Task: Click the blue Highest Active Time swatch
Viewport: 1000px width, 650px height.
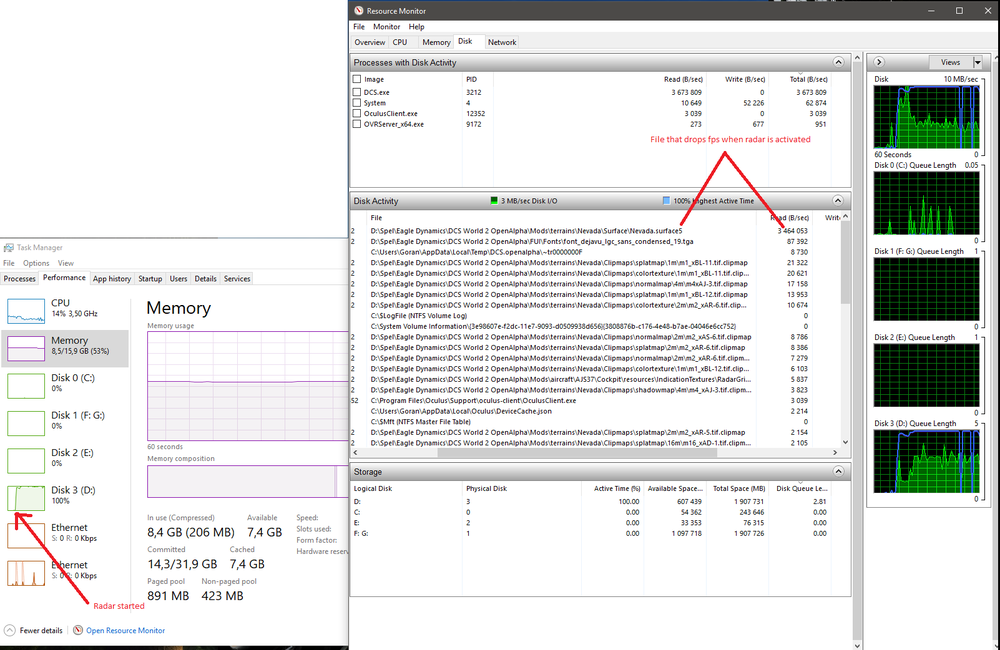Action: pyautogui.click(x=666, y=200)
